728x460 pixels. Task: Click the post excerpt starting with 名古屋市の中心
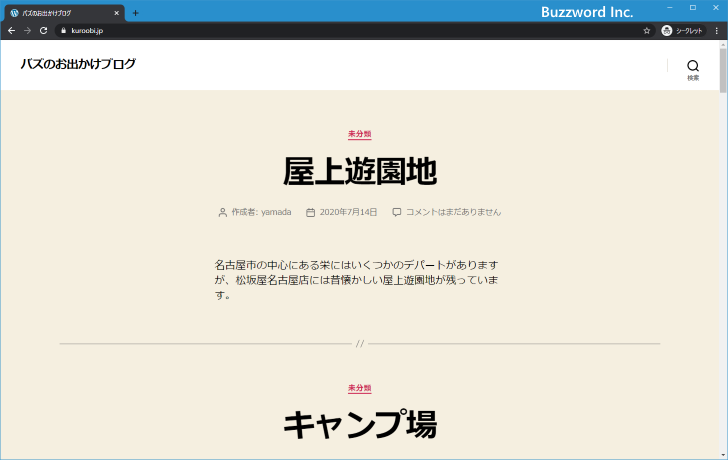357,280
